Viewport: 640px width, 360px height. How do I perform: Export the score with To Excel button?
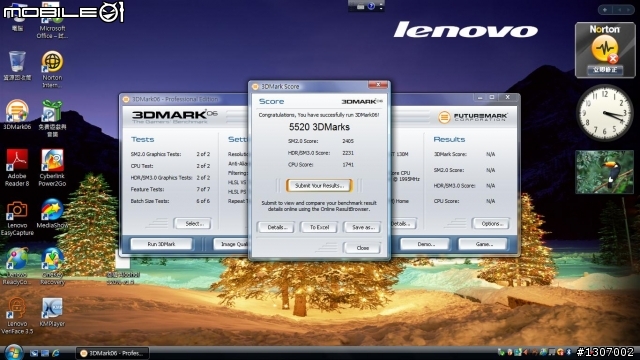point(319,227)
